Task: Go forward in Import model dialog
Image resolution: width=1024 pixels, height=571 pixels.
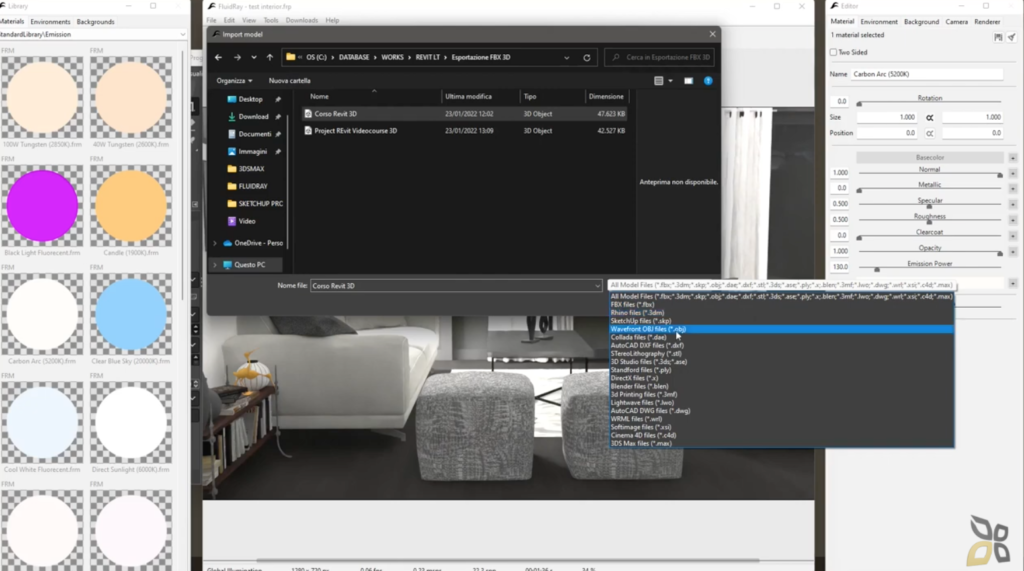Action: tap(237, 57)
